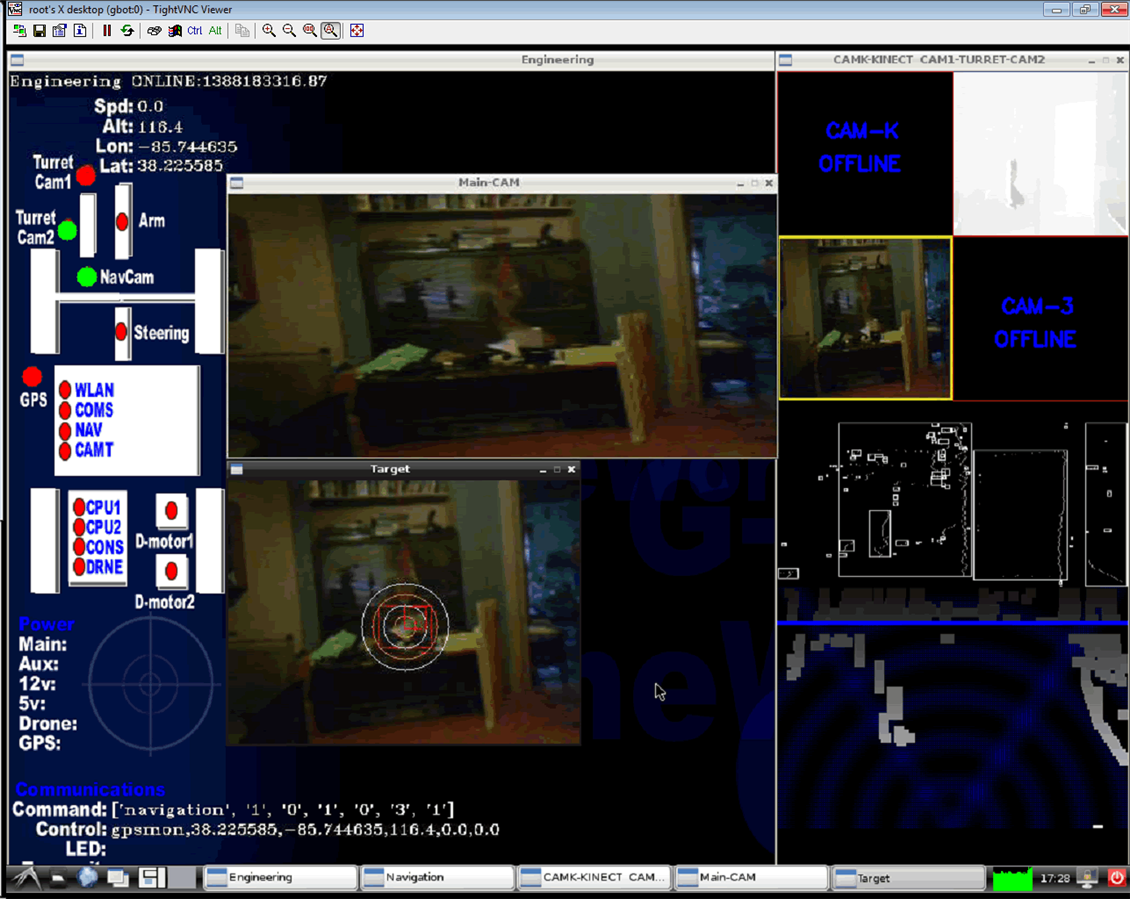This screenshot has height=899, width=1130.
Task: Click the gpsmon Control string text
Action: 306,830
